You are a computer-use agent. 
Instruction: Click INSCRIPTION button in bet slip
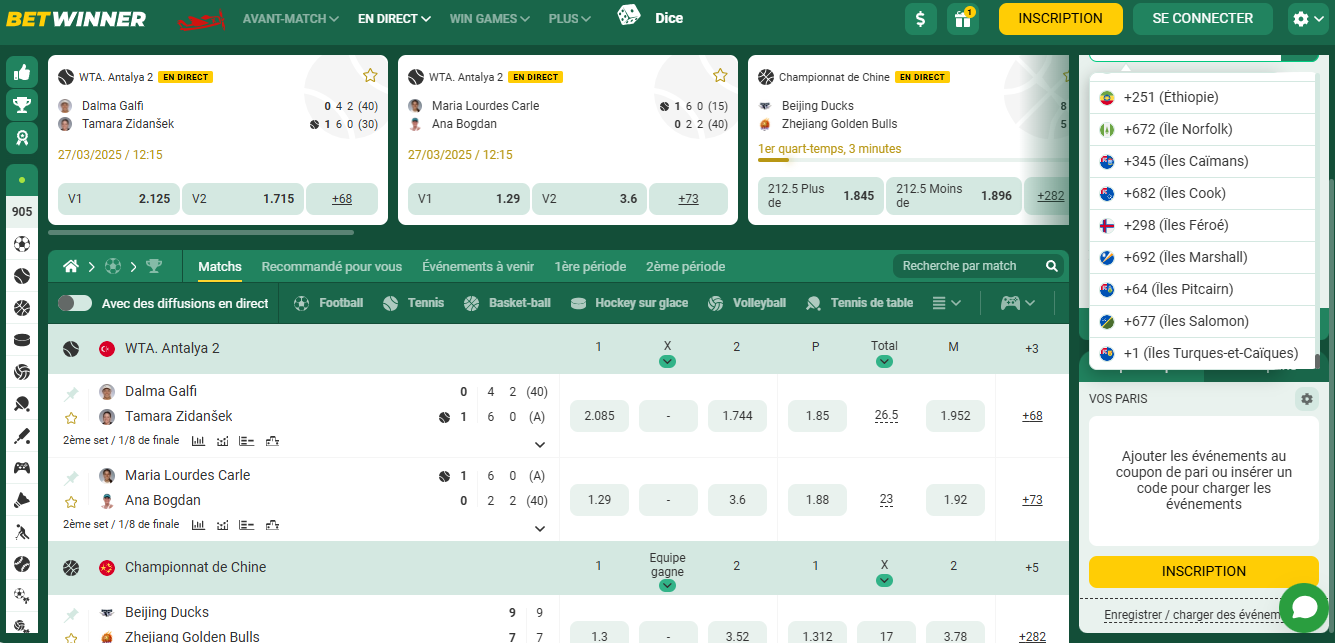click(1204, 572)
